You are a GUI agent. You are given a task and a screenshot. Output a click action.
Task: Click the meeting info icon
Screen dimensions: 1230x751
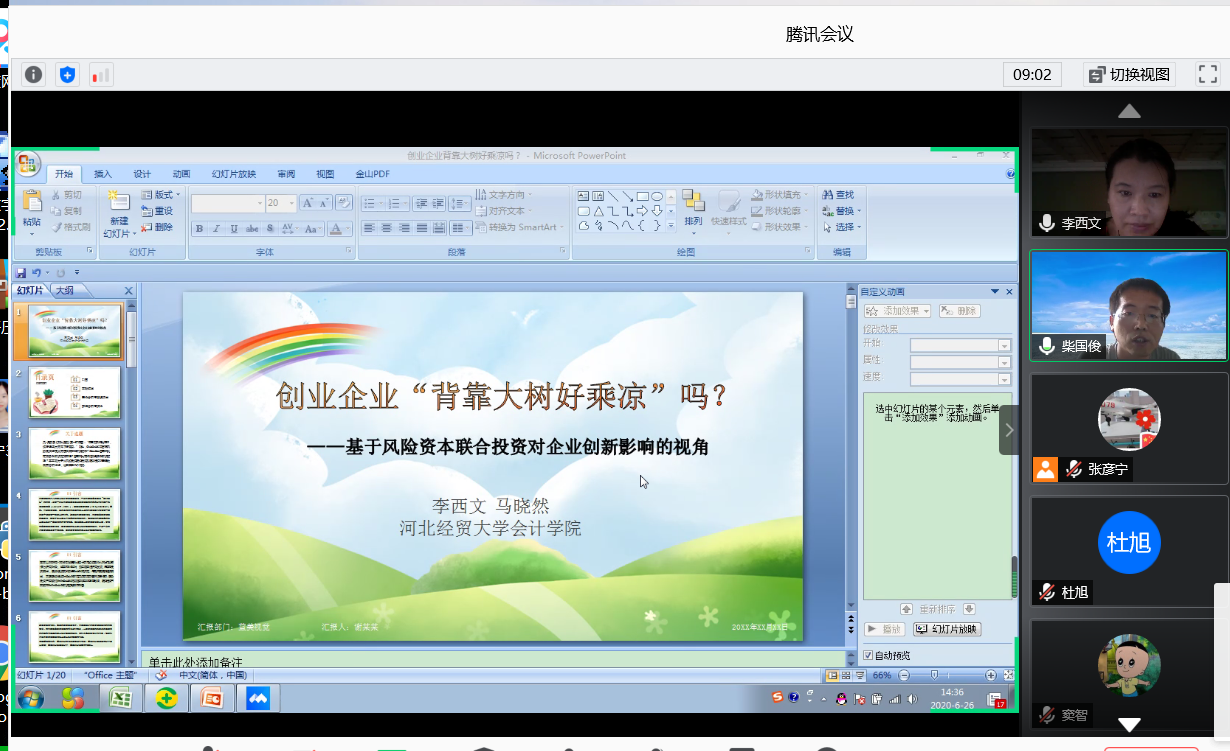(x=34, y=74)
